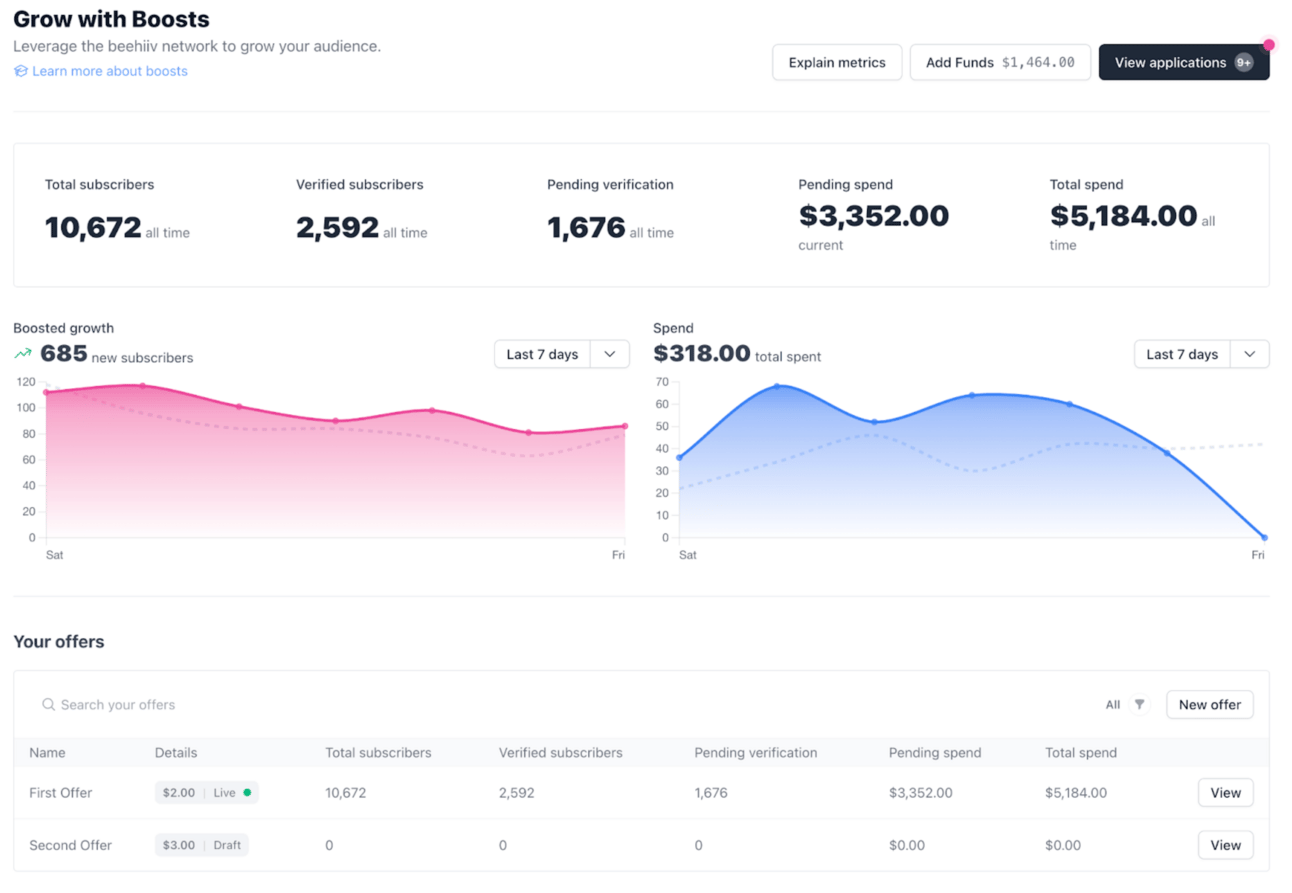1292x893 pixels.
Task: Click View button for First Offer
Action: (x=1226, y=793)
